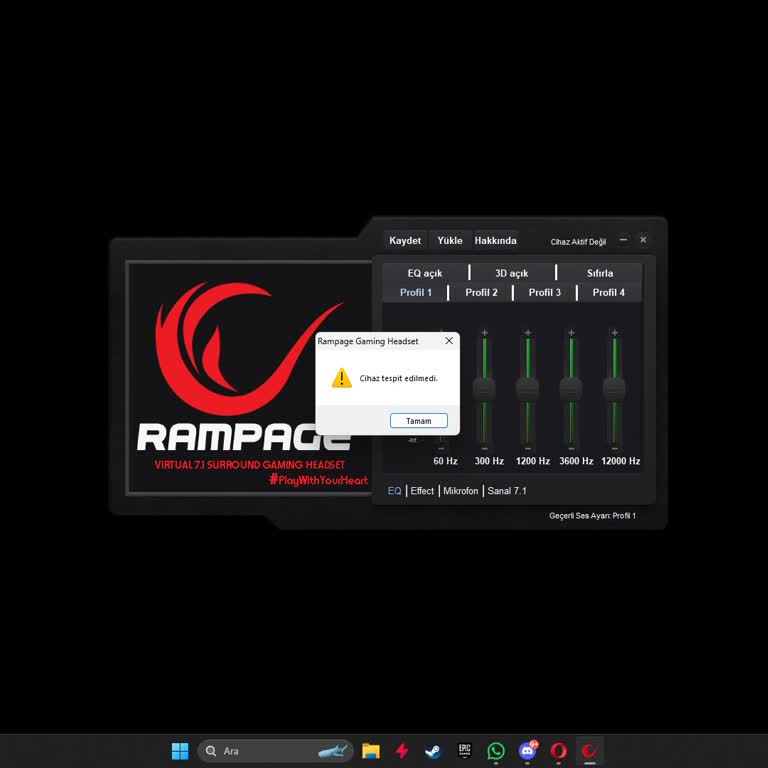
Task: Open WhatsApp from the taskbar
Action: [x=496, y=750]
